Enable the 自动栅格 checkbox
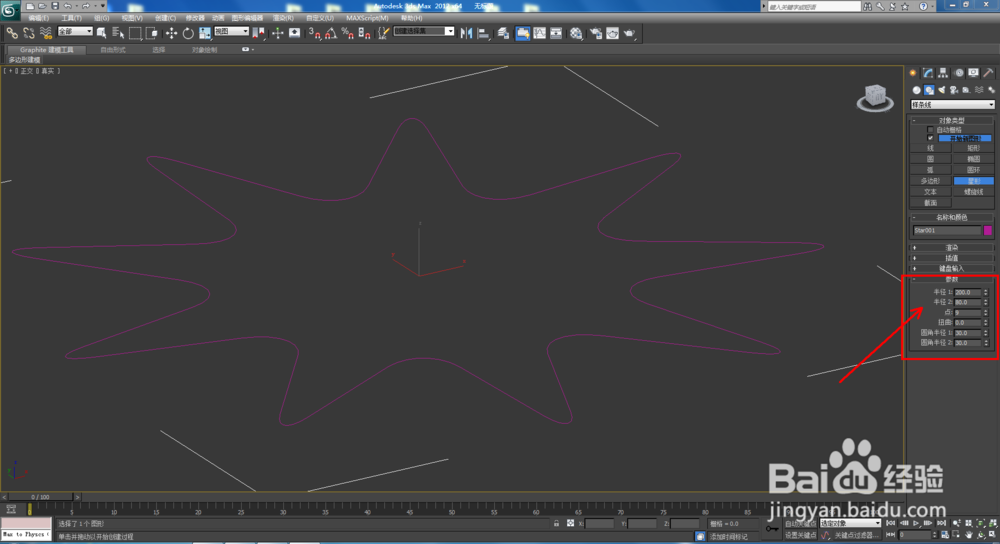The height and width of the screenshot is (544, 1000). click(930, 129)
